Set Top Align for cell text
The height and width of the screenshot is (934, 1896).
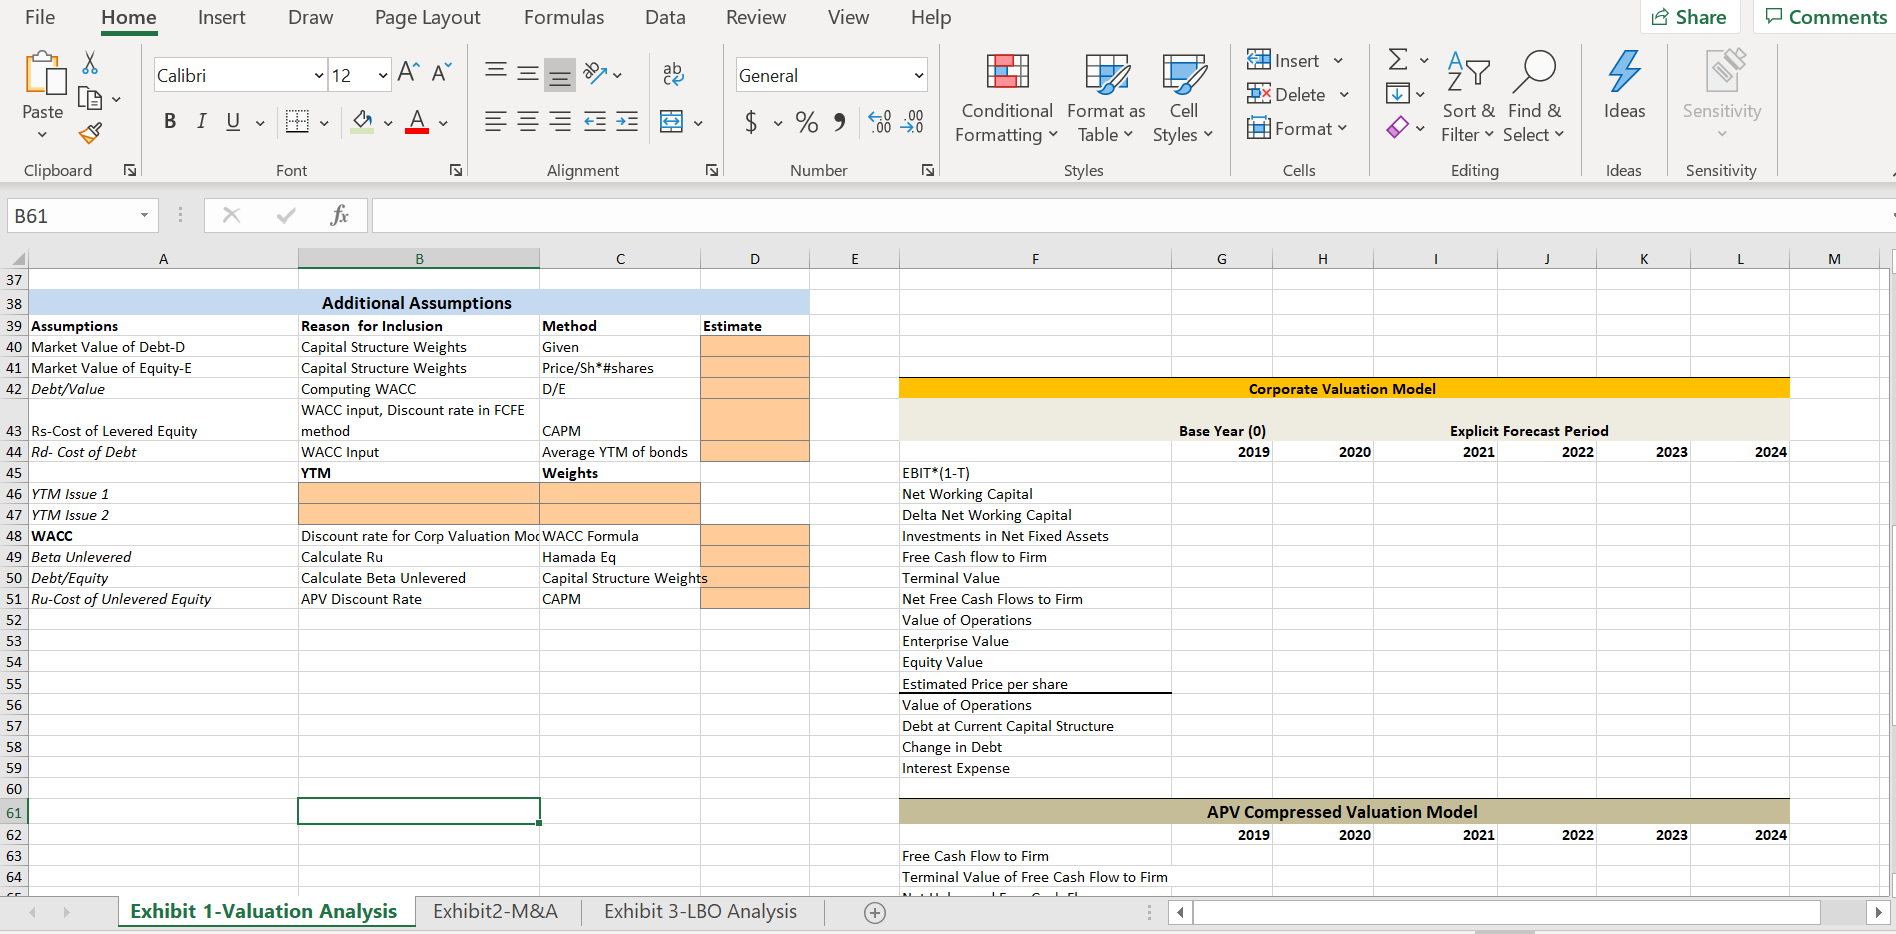496,71
